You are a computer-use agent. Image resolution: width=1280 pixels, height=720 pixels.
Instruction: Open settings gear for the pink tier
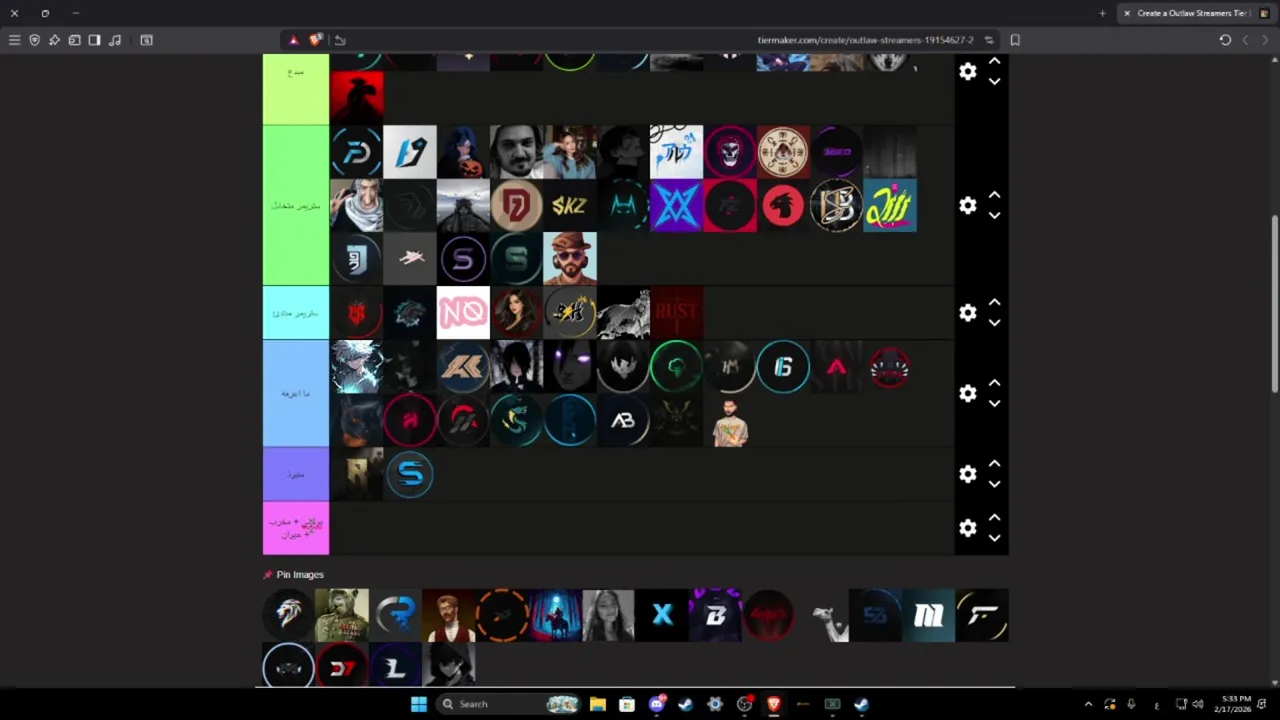tap(967, 528)
